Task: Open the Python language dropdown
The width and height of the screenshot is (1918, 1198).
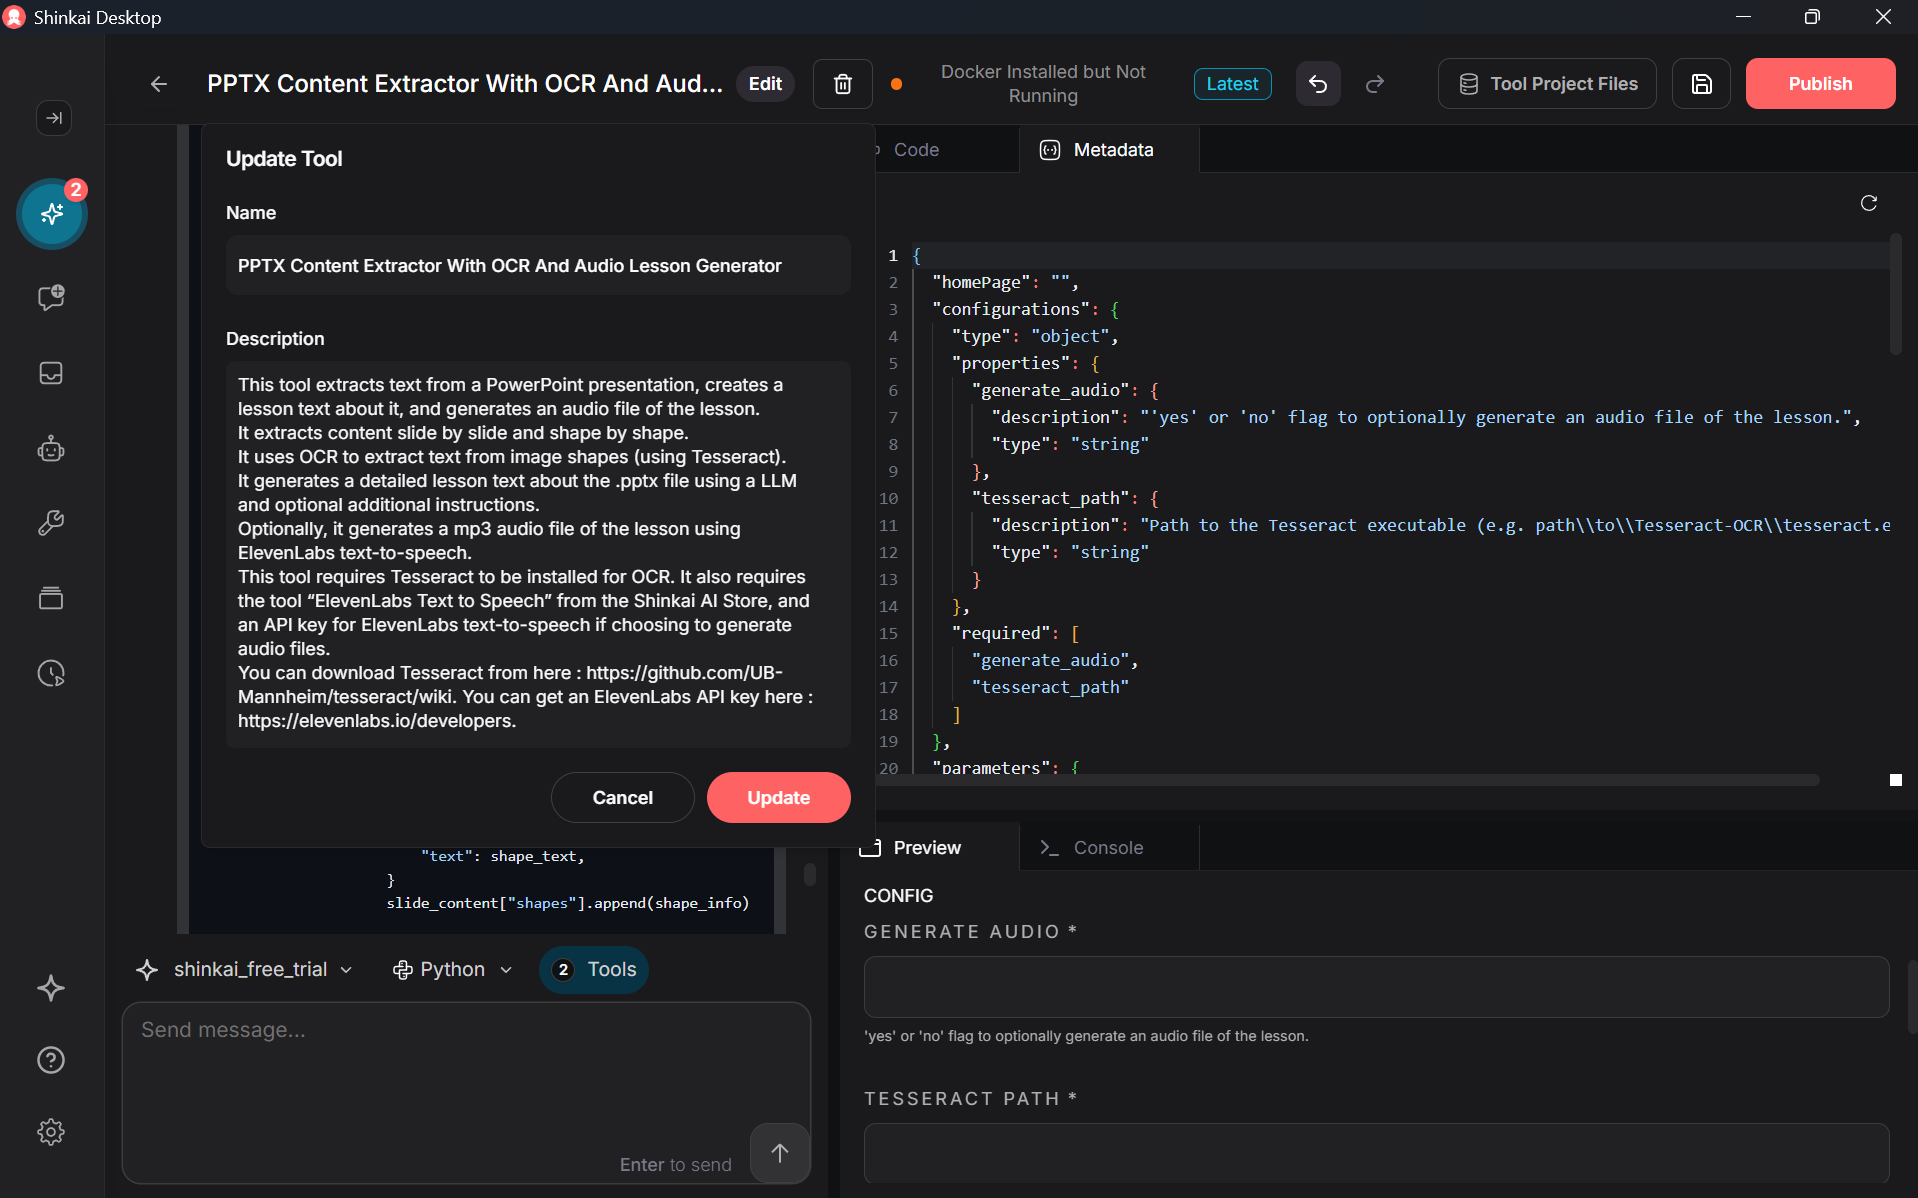Action: [451, 969]
